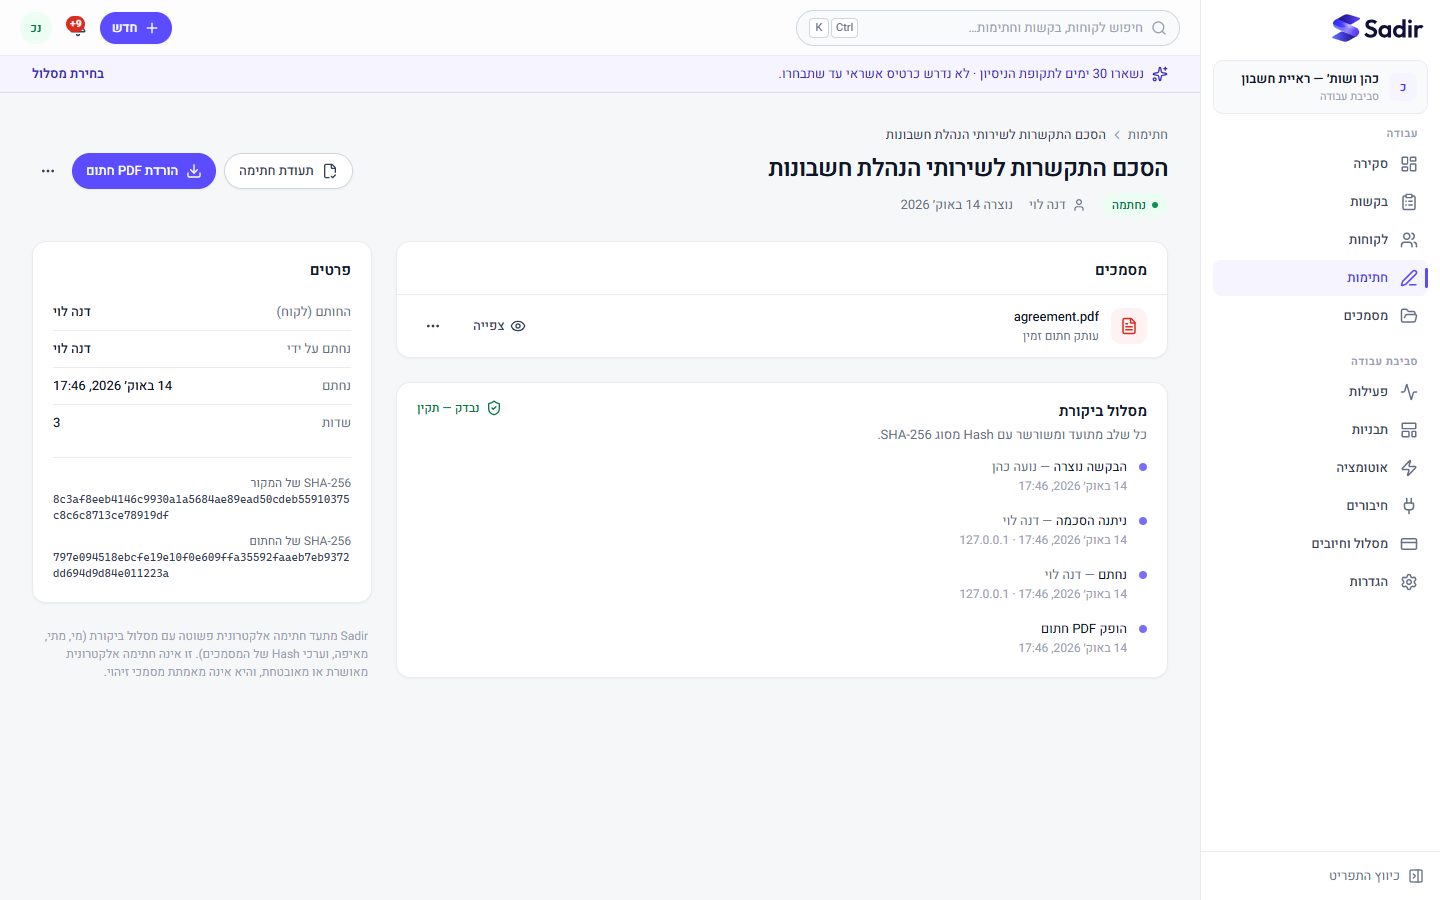Viewport: 1440px width, 900px height.
Task: Click the sparkle trial banner icon
Action: [1160, 74]
